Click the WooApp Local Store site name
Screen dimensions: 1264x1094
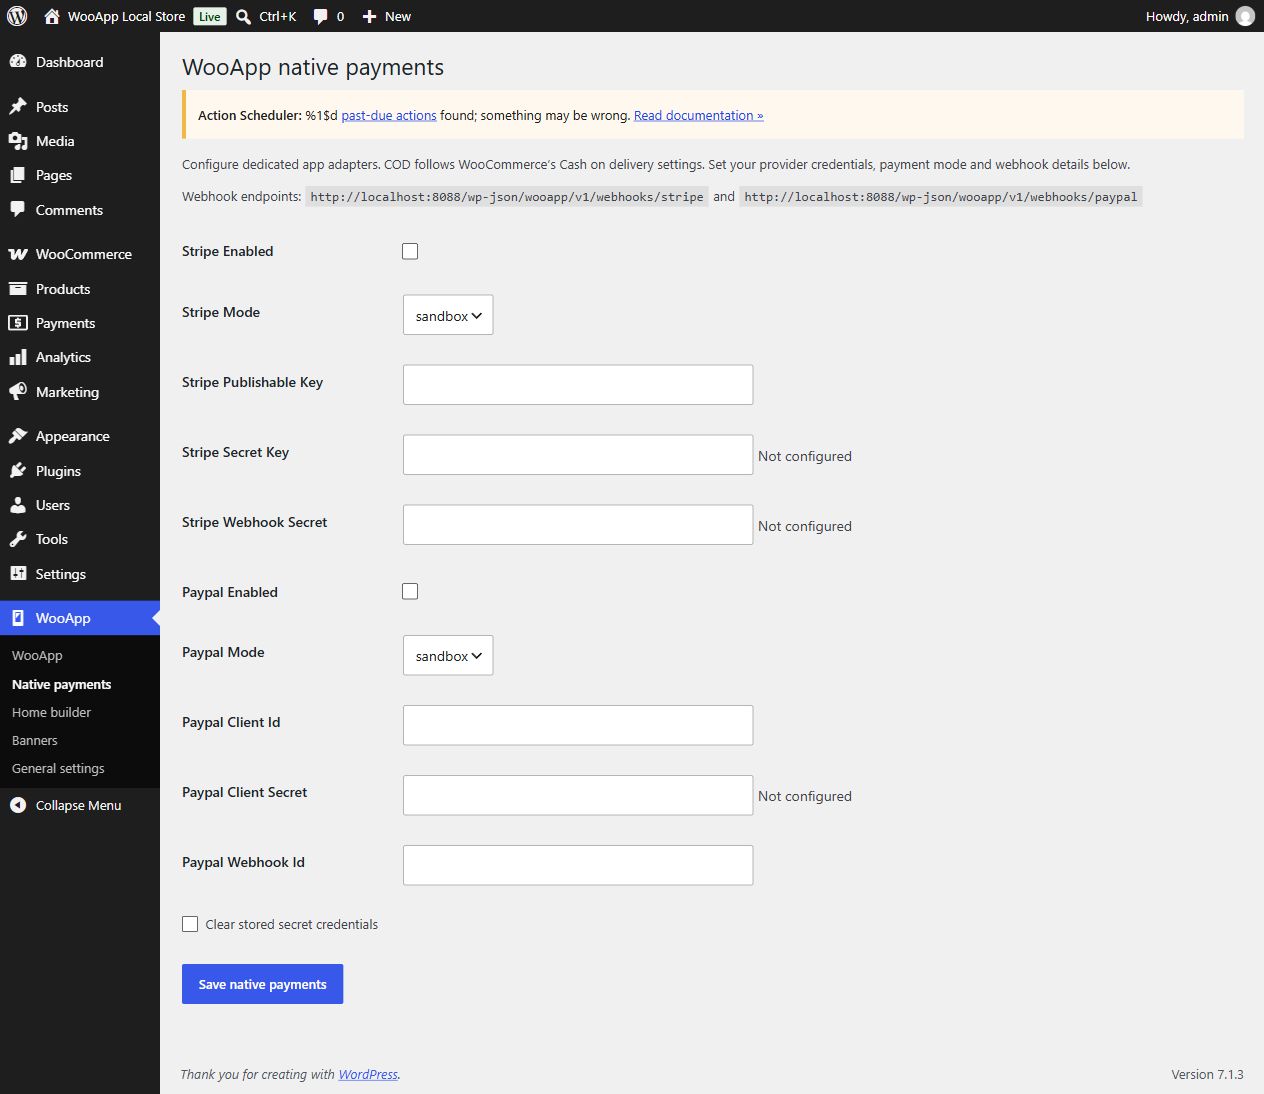tap(127, 16)
